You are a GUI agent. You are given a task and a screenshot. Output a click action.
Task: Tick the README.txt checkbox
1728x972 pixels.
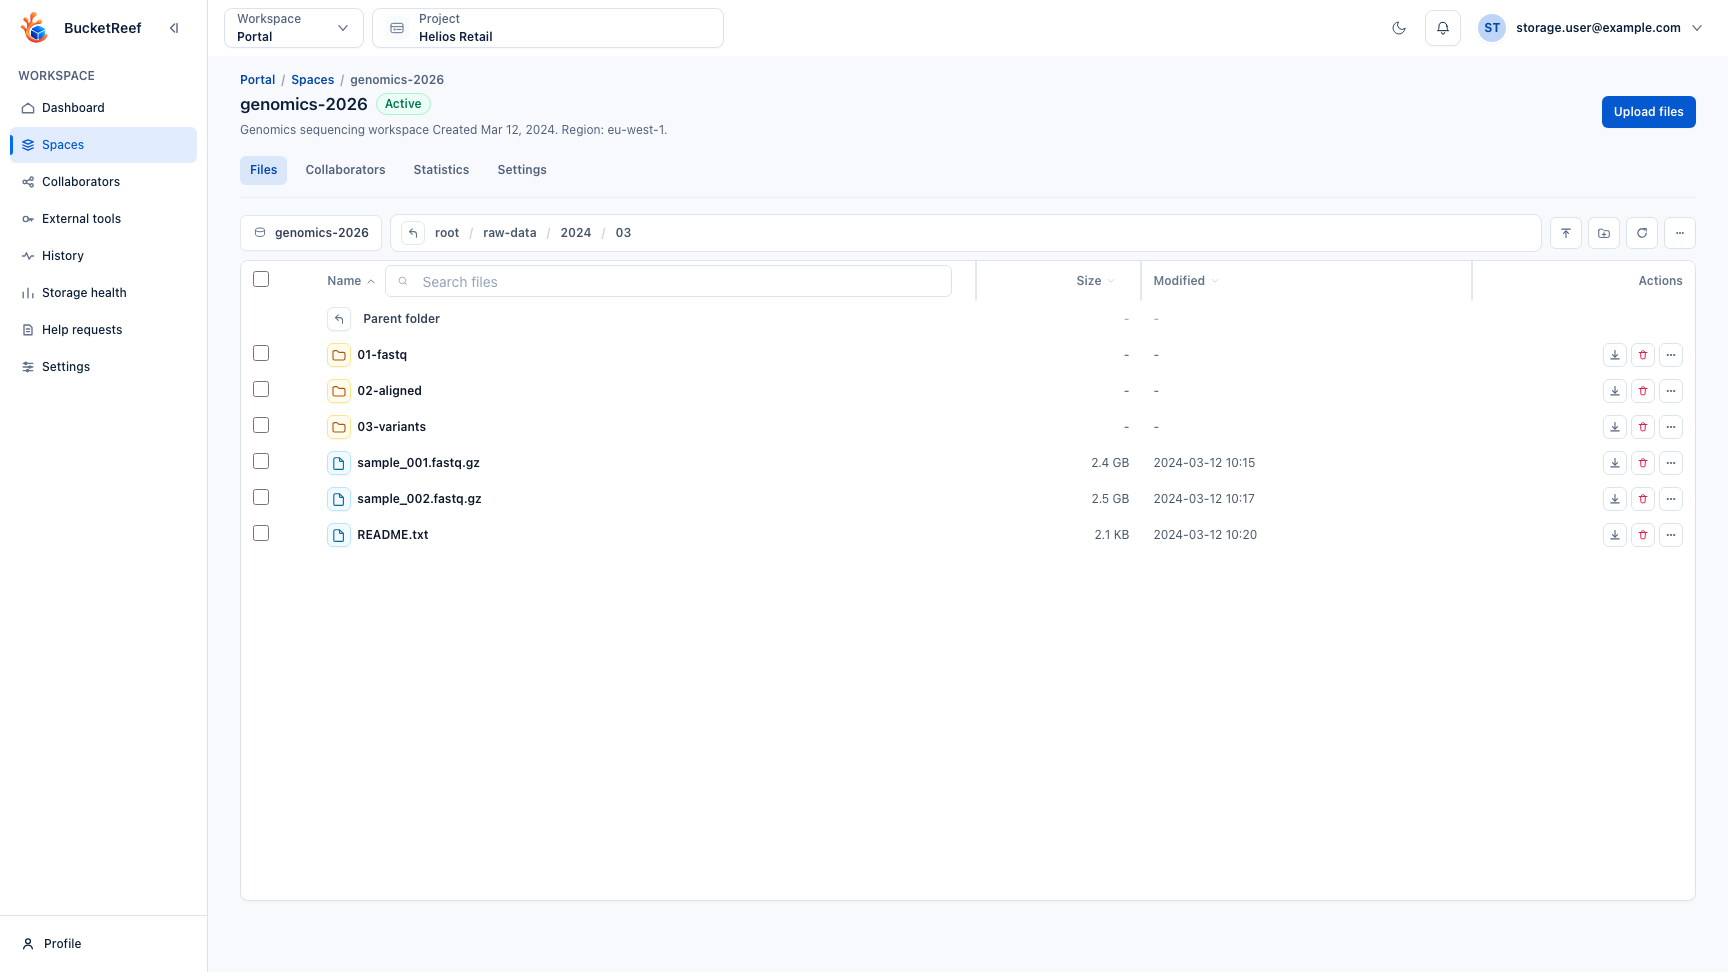[x=261, y=533]
